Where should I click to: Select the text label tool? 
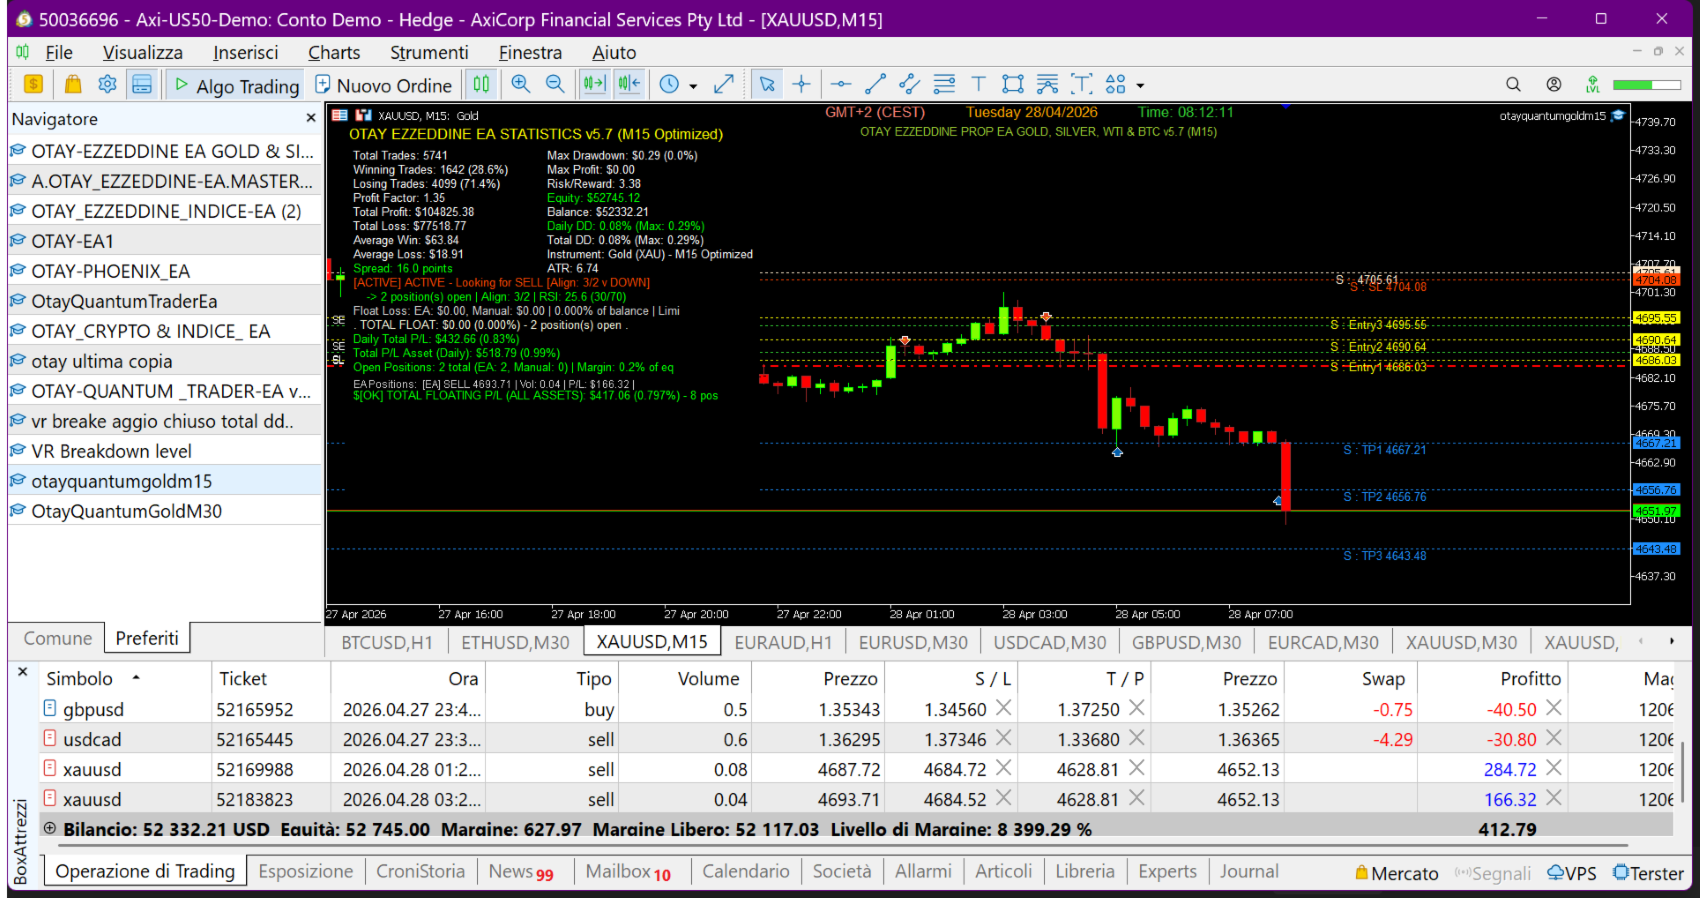point(978,85)
